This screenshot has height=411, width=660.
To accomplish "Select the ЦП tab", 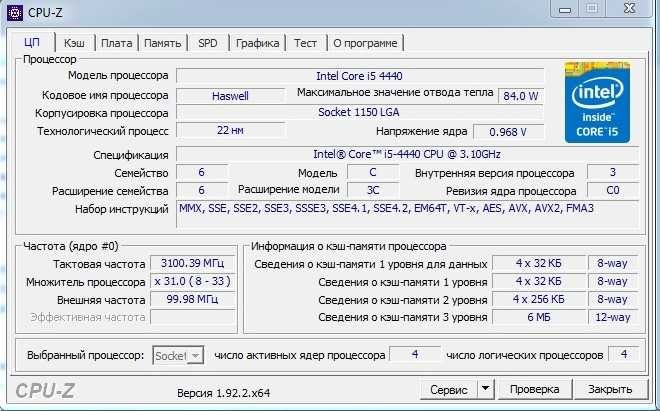I will click(x=32, y=43).
